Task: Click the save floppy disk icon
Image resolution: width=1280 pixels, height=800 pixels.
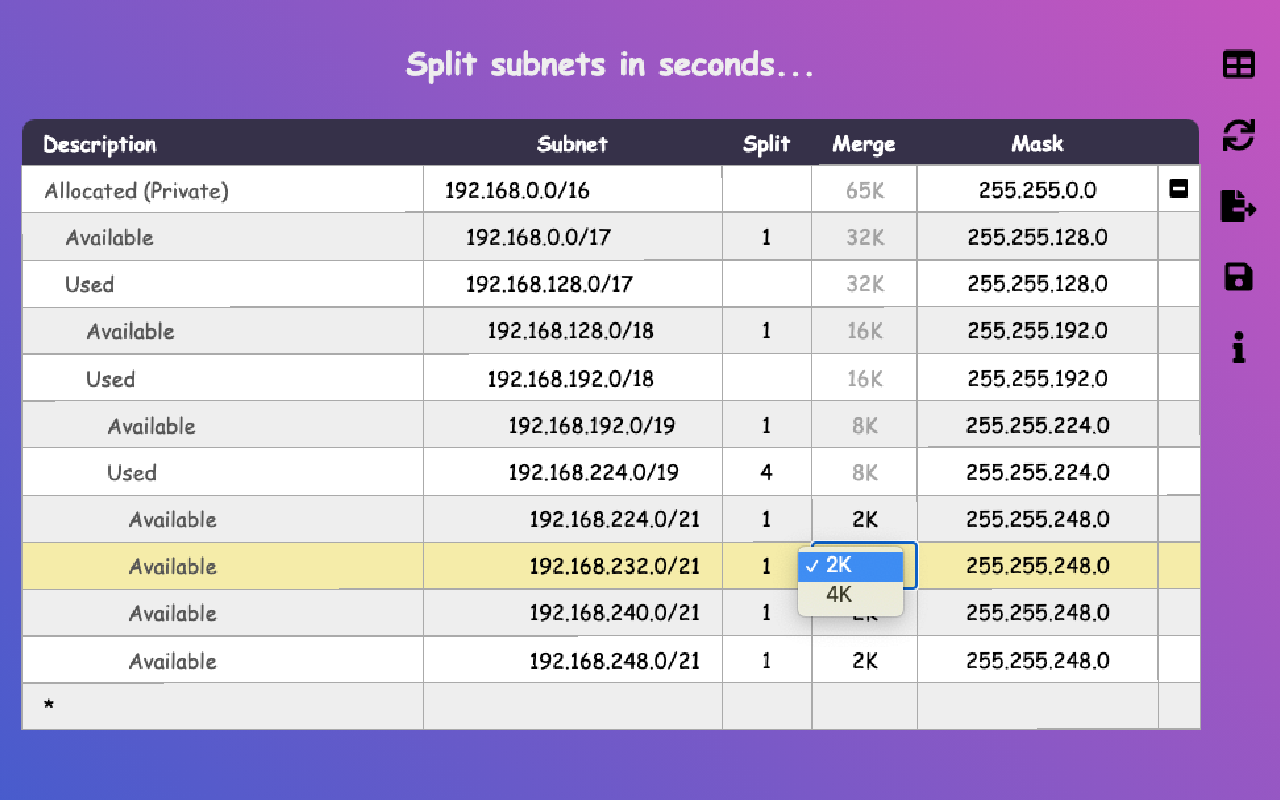Action: click(1239, 276)
